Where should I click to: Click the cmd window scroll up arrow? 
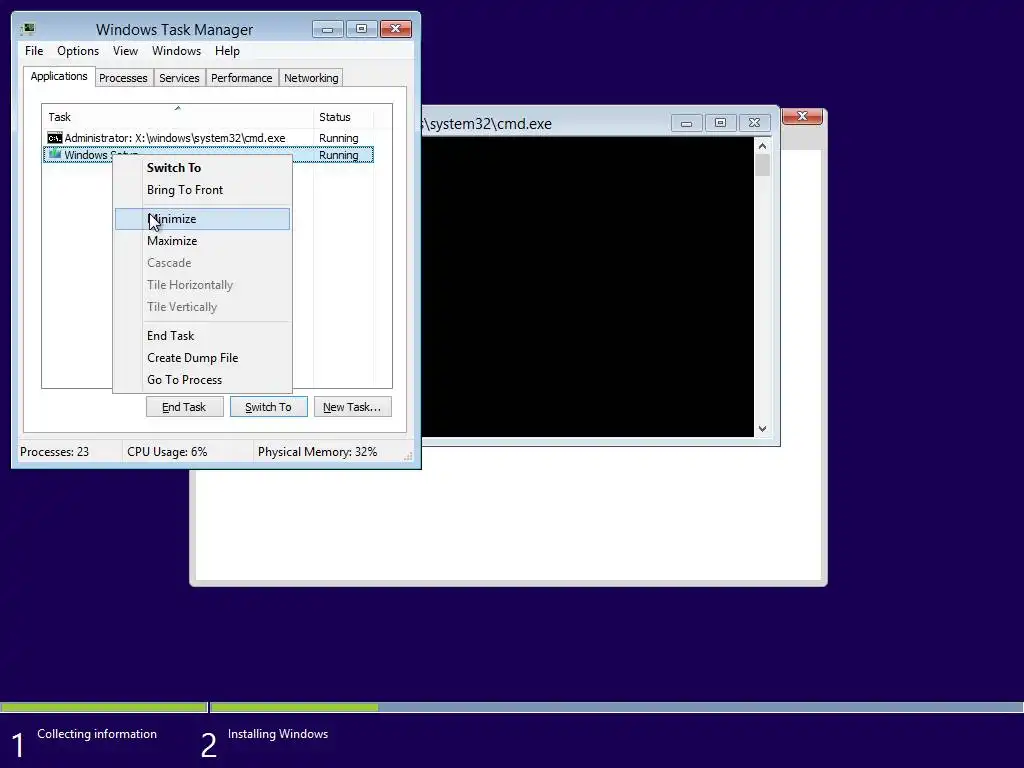coord(762,146)
